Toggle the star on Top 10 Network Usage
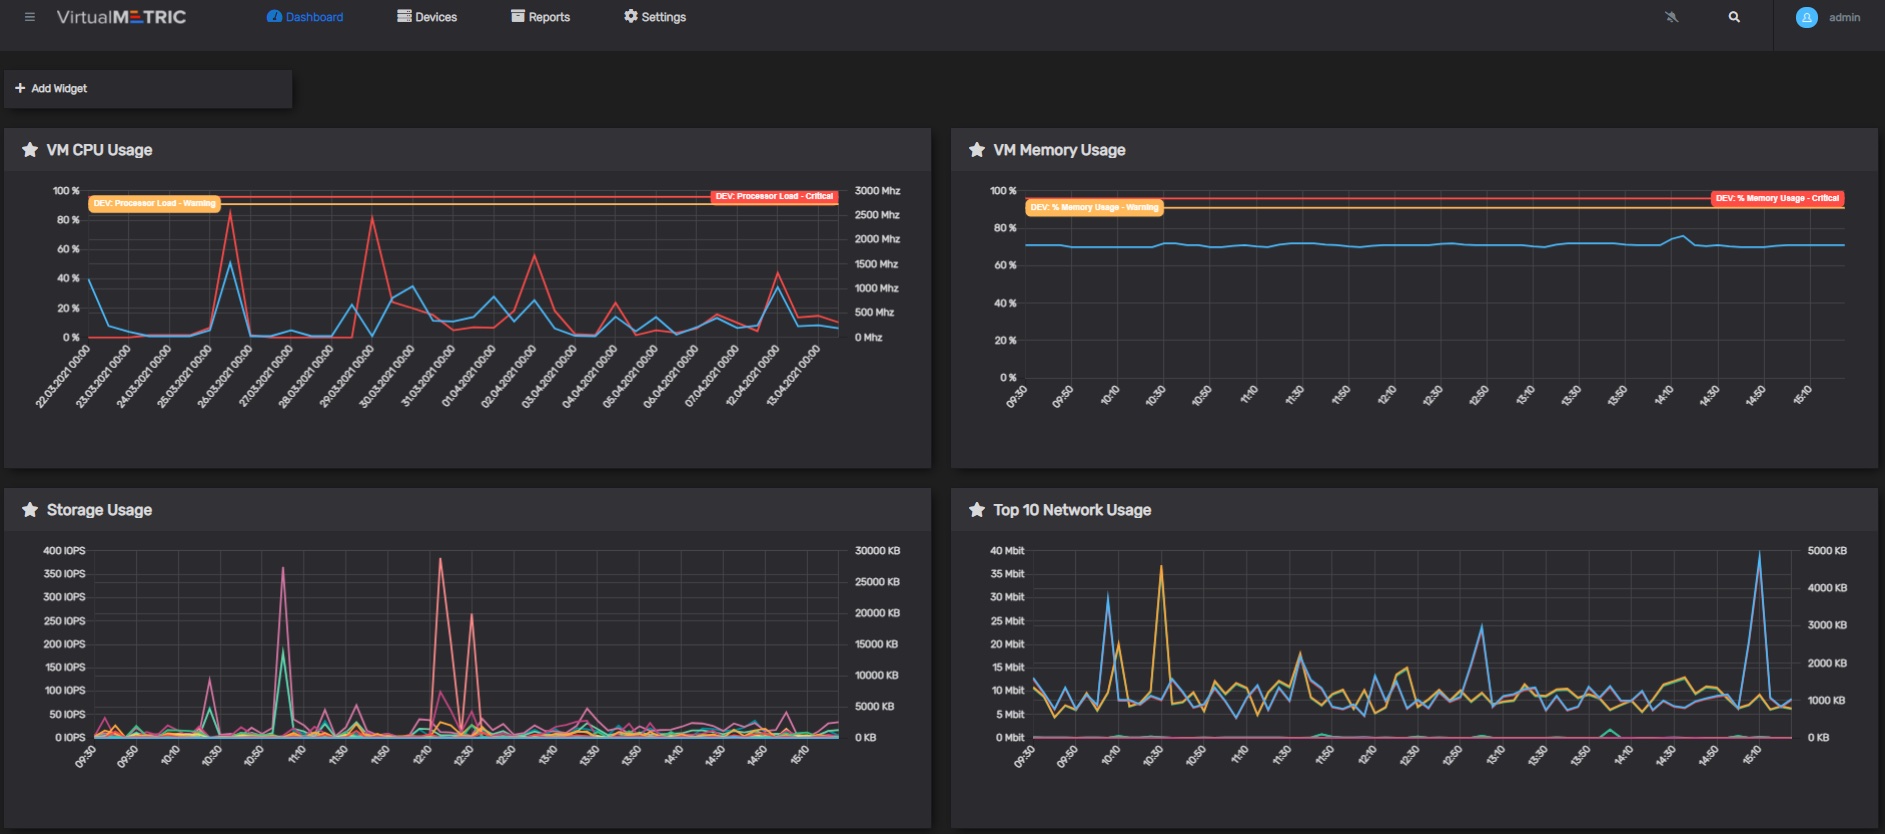Screen dimensions: 1885x834 (x=977, y=510)
